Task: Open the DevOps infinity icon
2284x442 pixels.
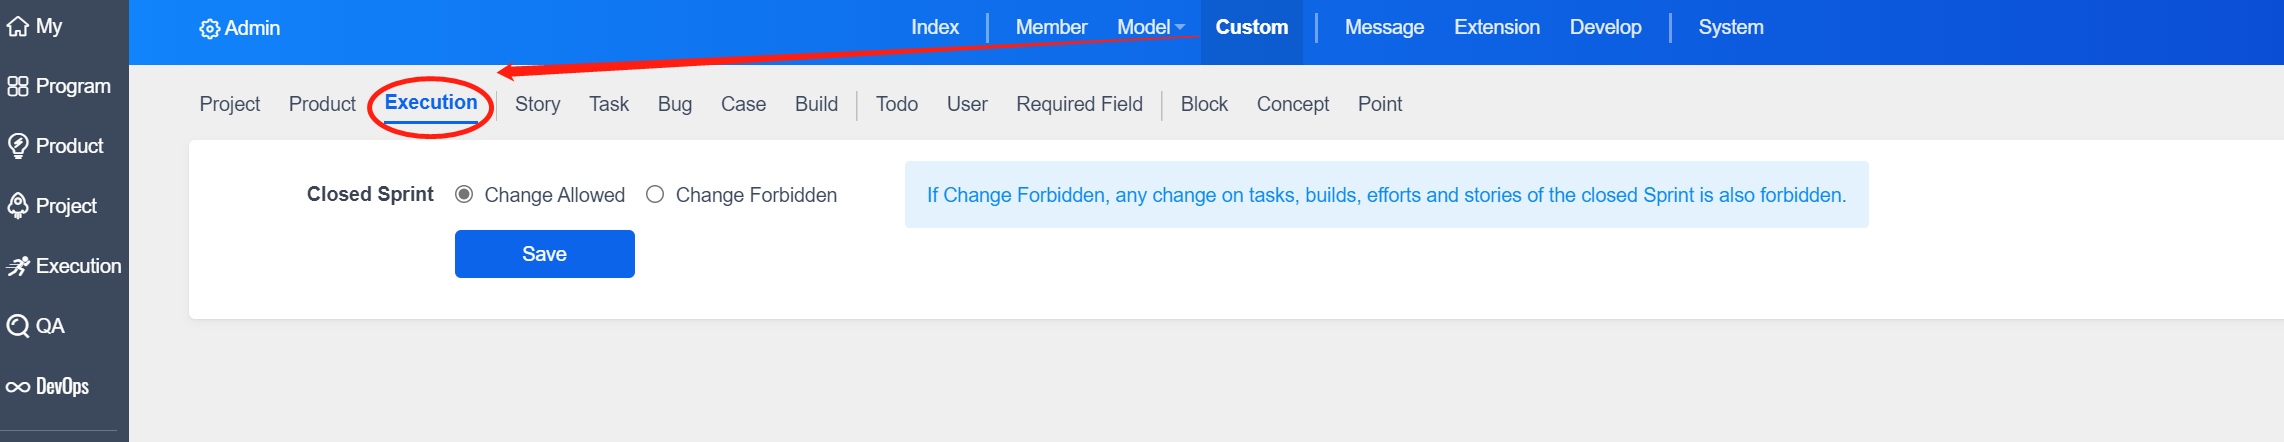Action: tap(17, 387)
